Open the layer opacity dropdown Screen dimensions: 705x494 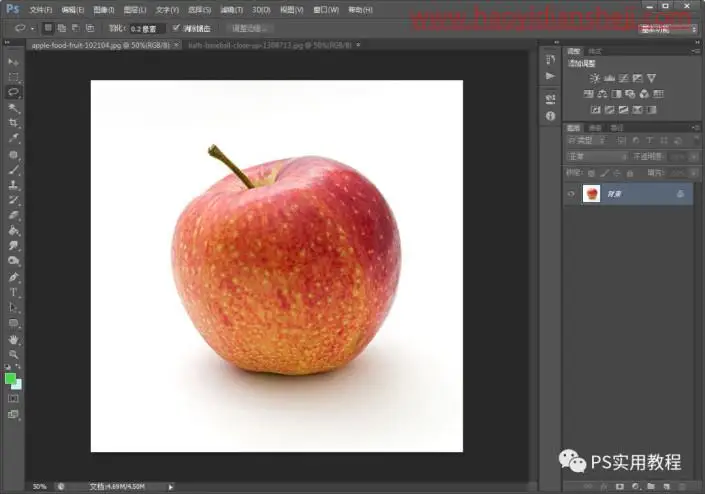click(x=694, y=156)
